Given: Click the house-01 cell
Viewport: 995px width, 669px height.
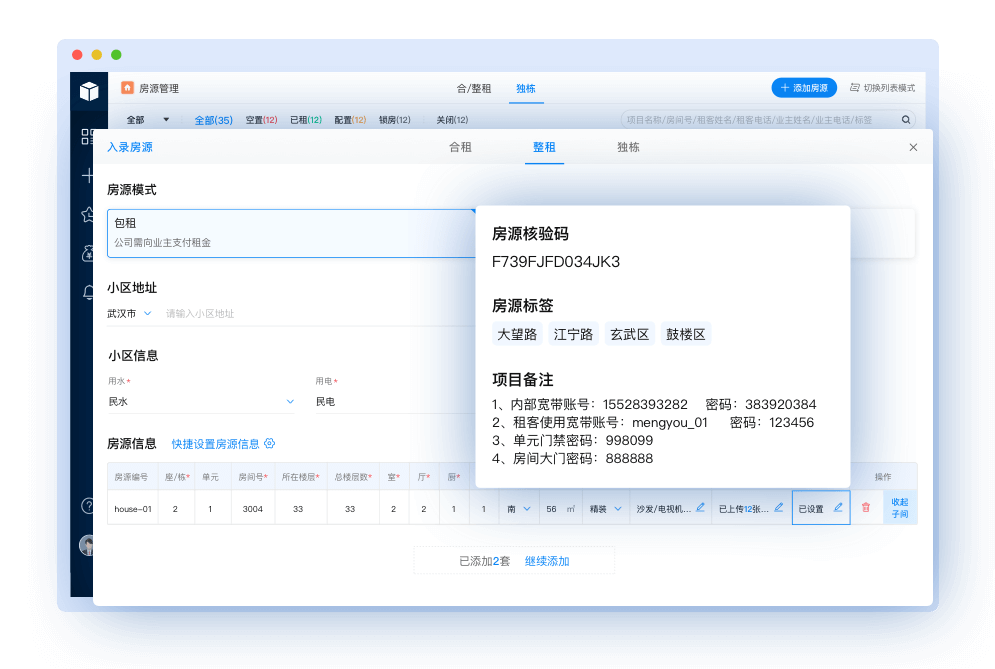Looking at the screenshot, I should 133,509.
